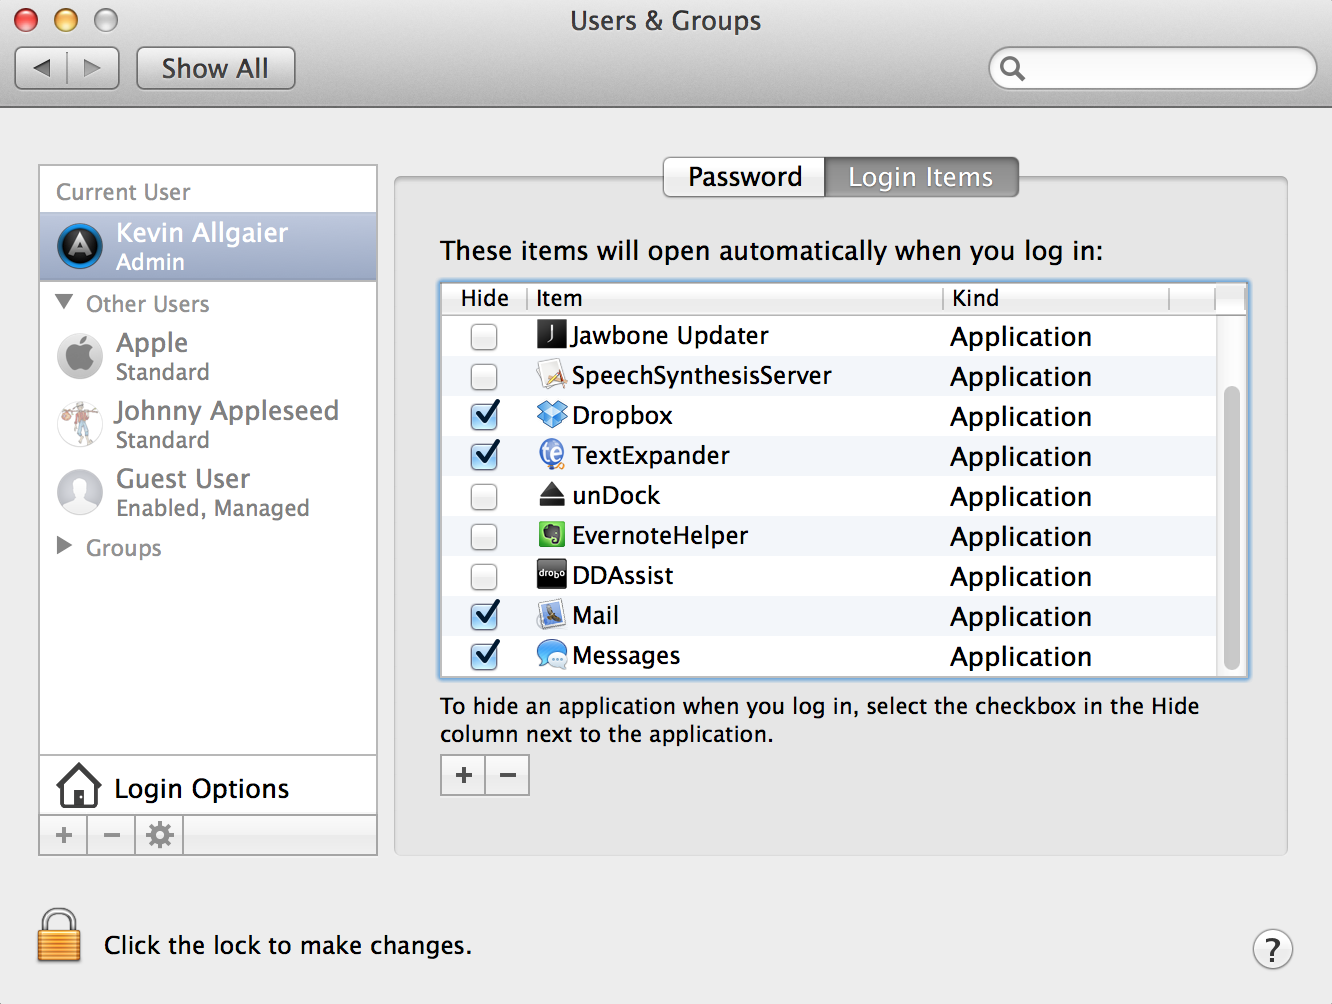The height and width of the screenshot is (1004, 1332).
Task: Check Hide box for EvernoteHelper
Action: click(484, 536)
